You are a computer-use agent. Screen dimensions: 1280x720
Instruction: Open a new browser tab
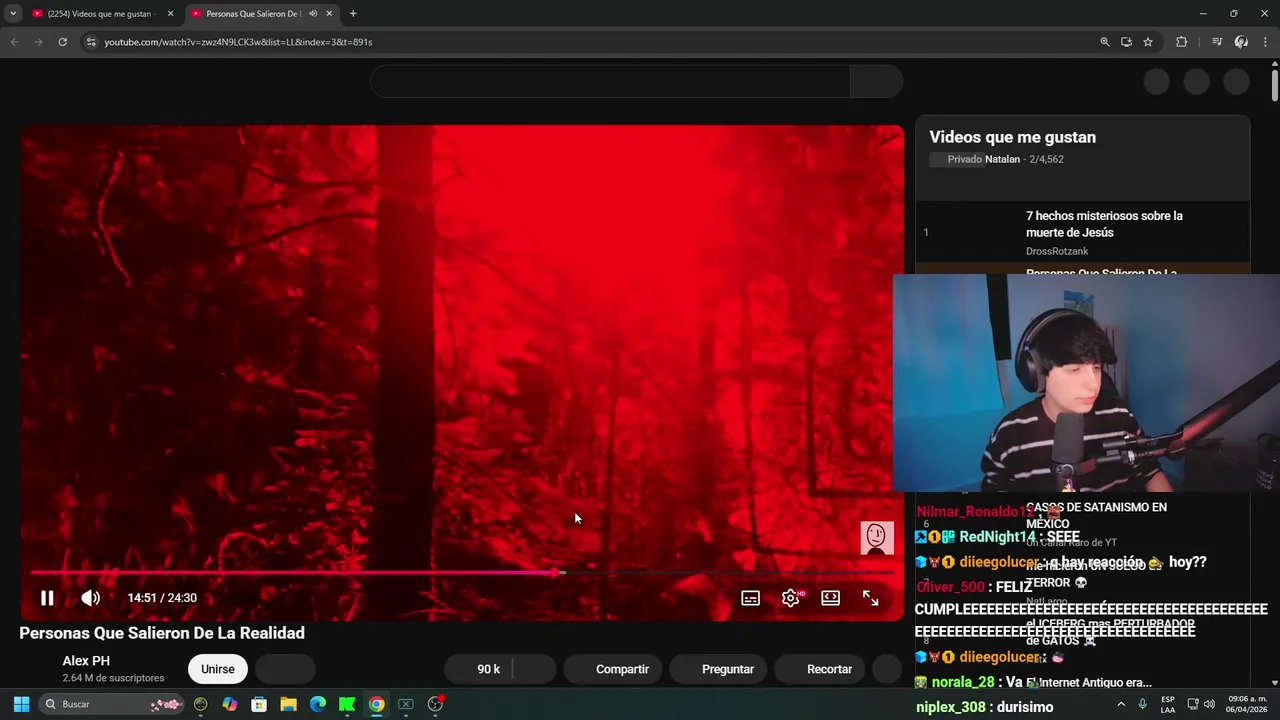pos(353,14)
